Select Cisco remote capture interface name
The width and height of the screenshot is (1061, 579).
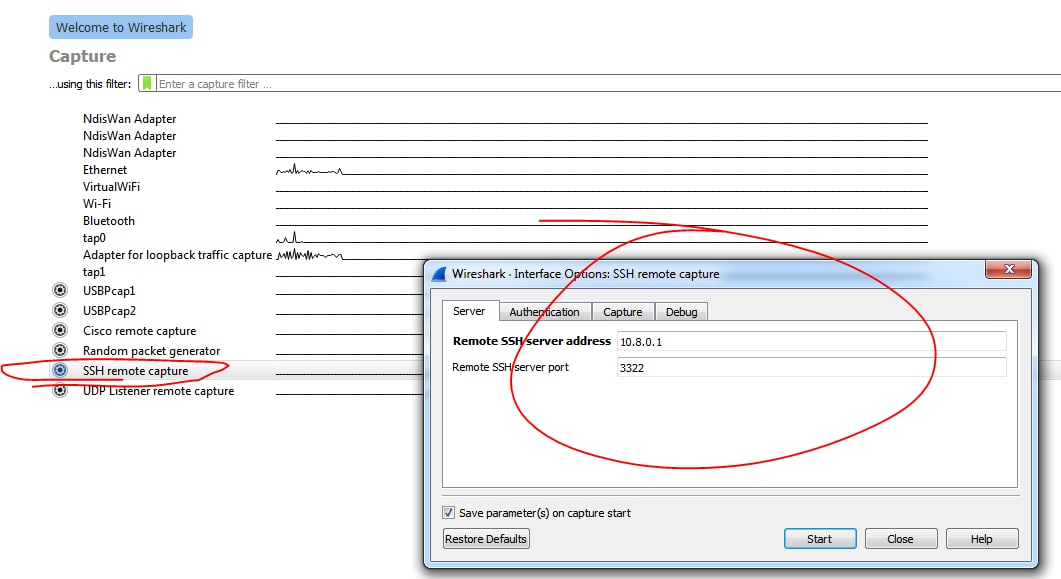tap(139, 331)
